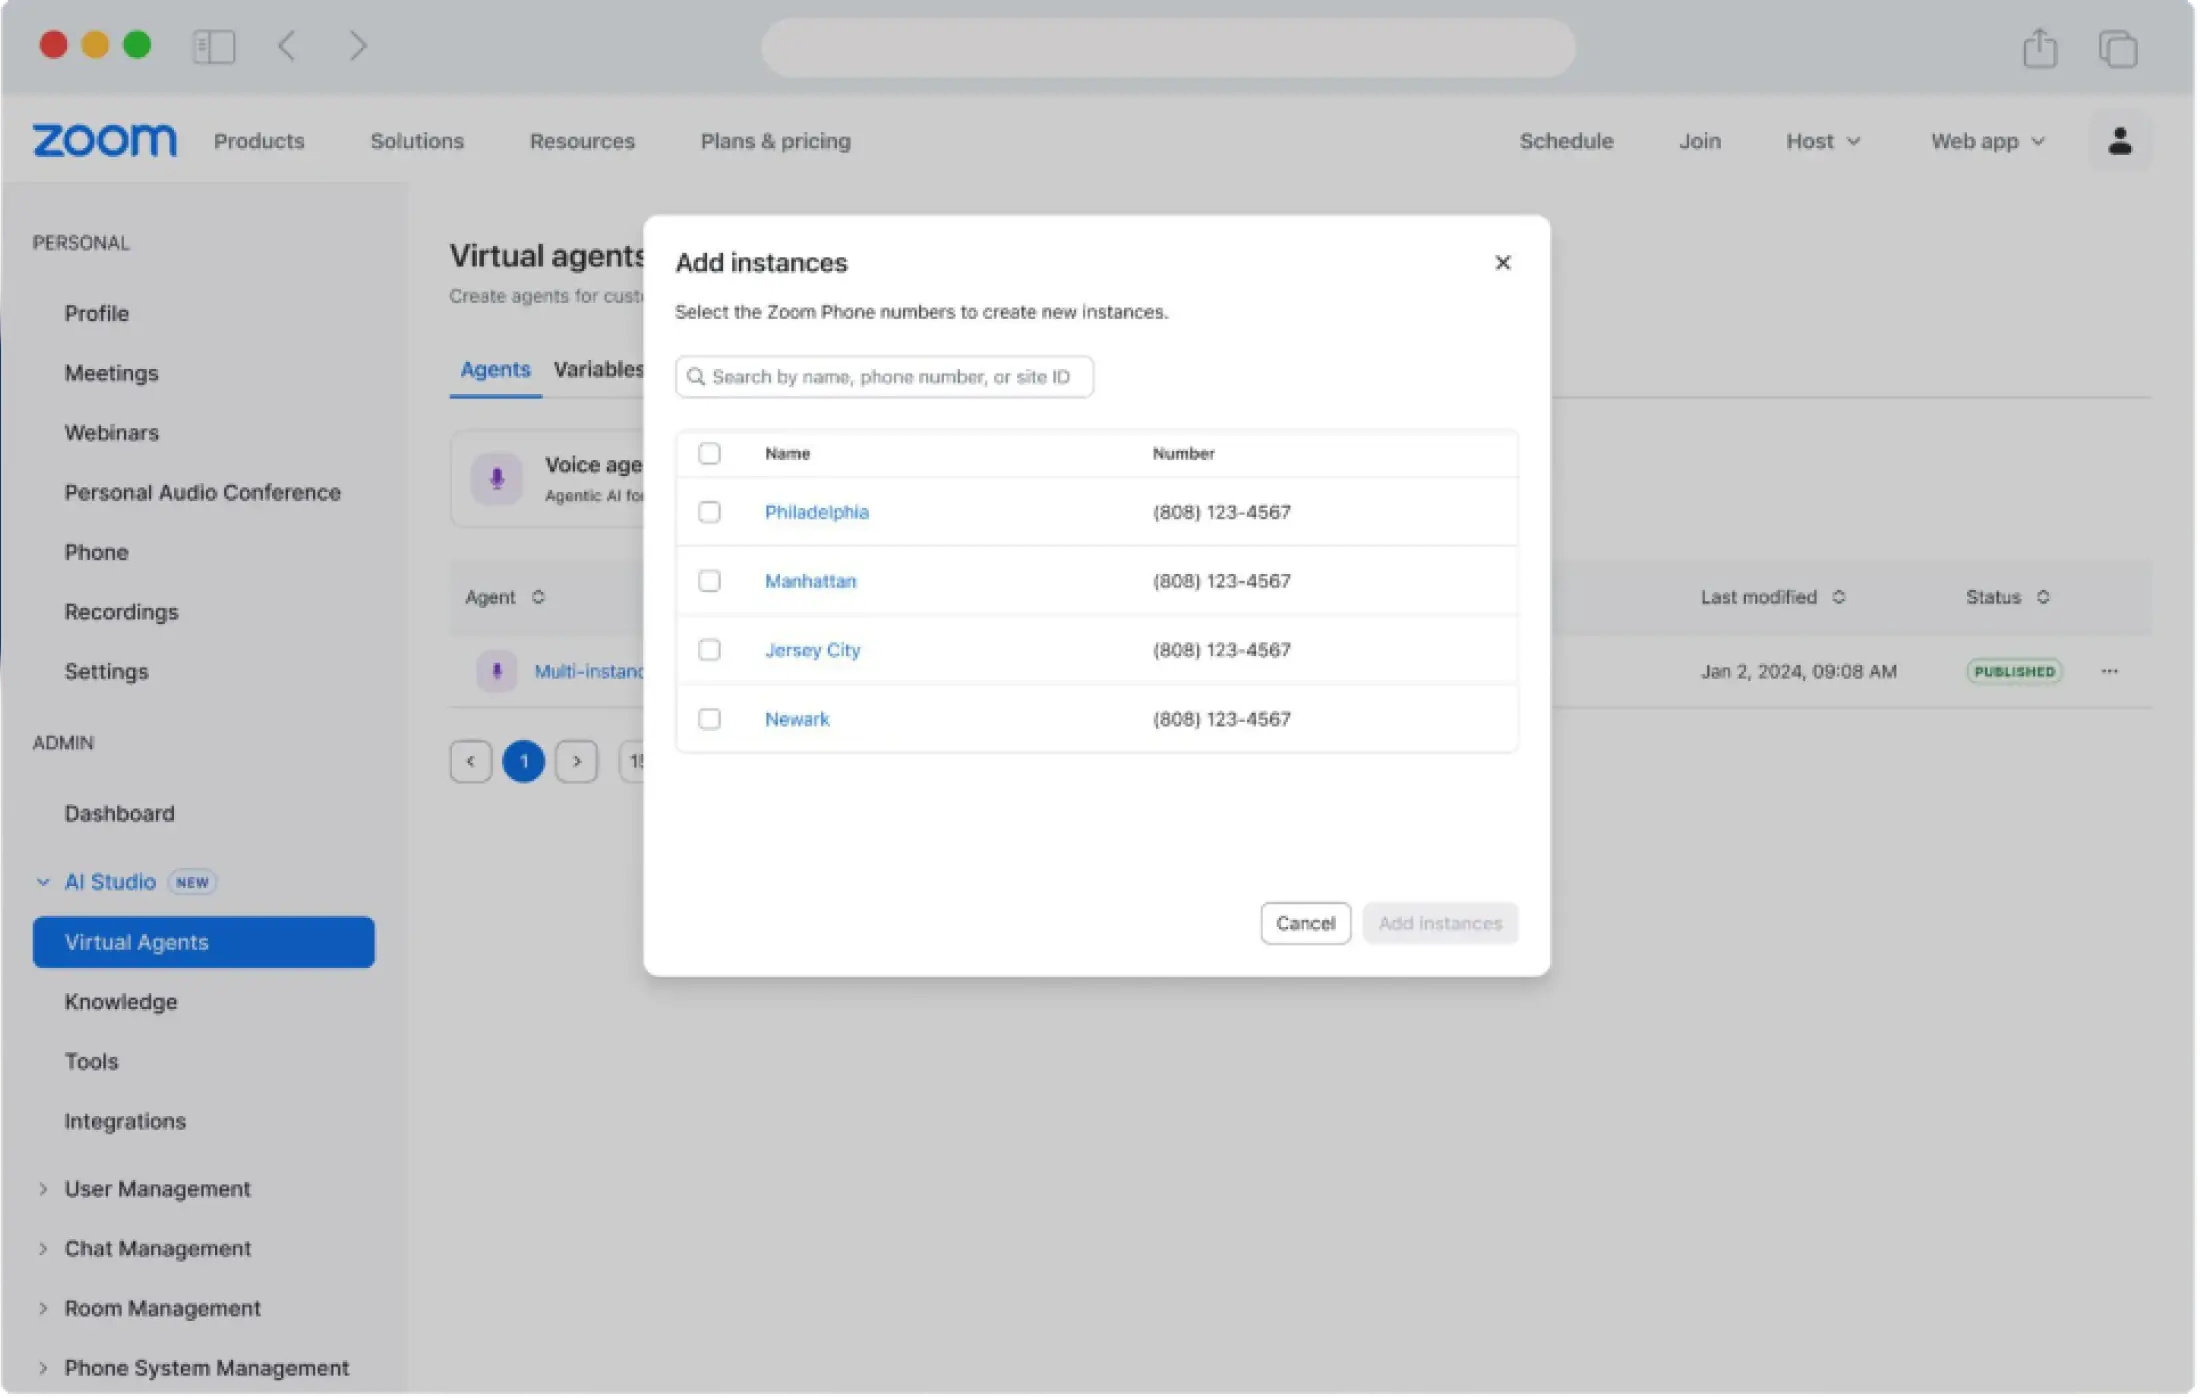Check the Newark row checkbox
The image size is (2200, 1398).
point(709,719)
